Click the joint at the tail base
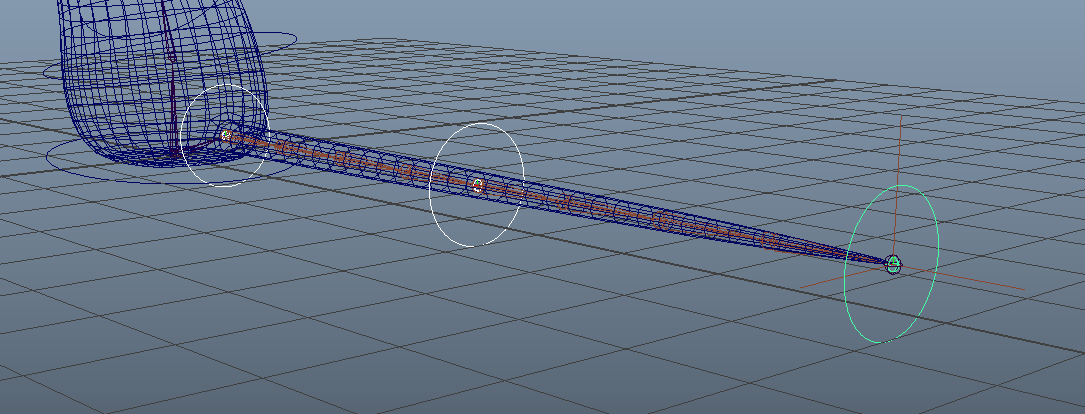The width and height of the screenshot is (1085, 414). (226, 134)
